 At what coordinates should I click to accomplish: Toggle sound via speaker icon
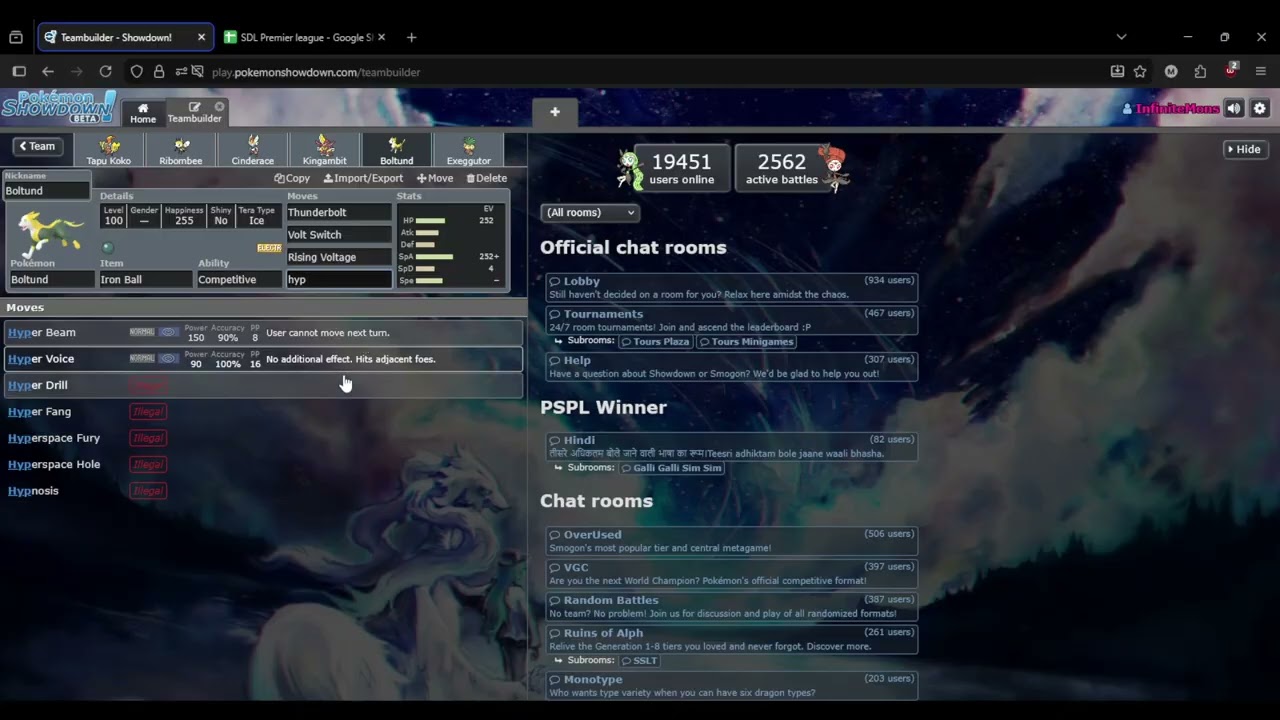(x=1235, y=108)
